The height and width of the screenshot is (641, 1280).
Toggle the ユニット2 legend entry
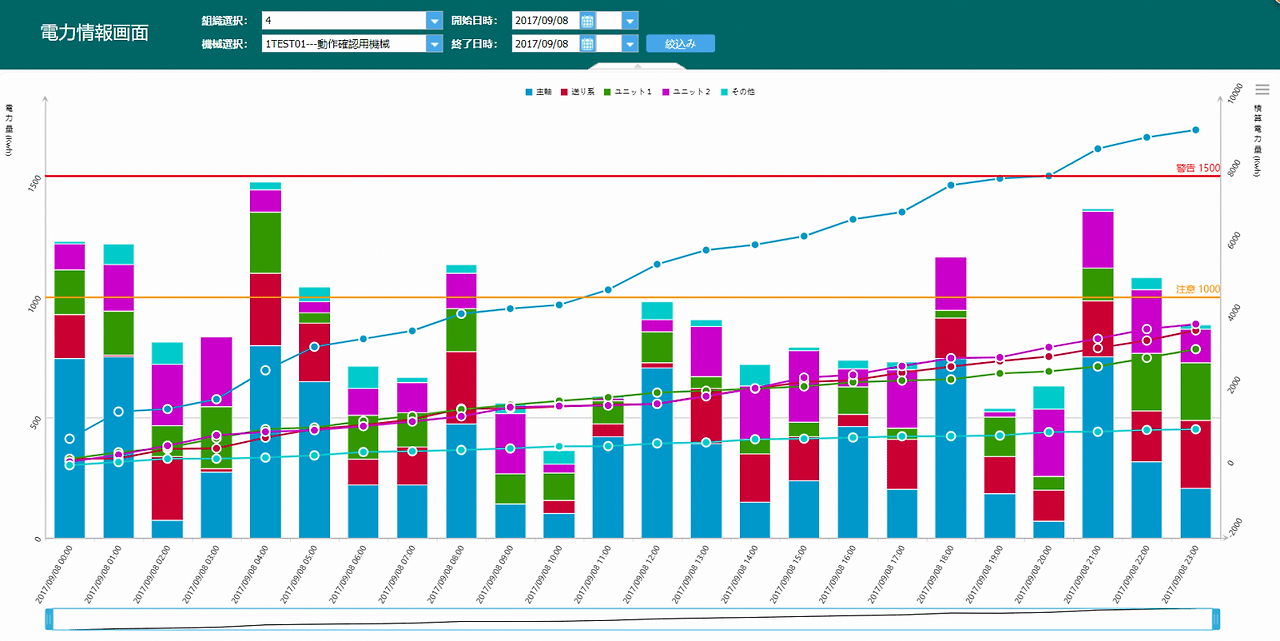pyautogui.click(x=685, y=92)
